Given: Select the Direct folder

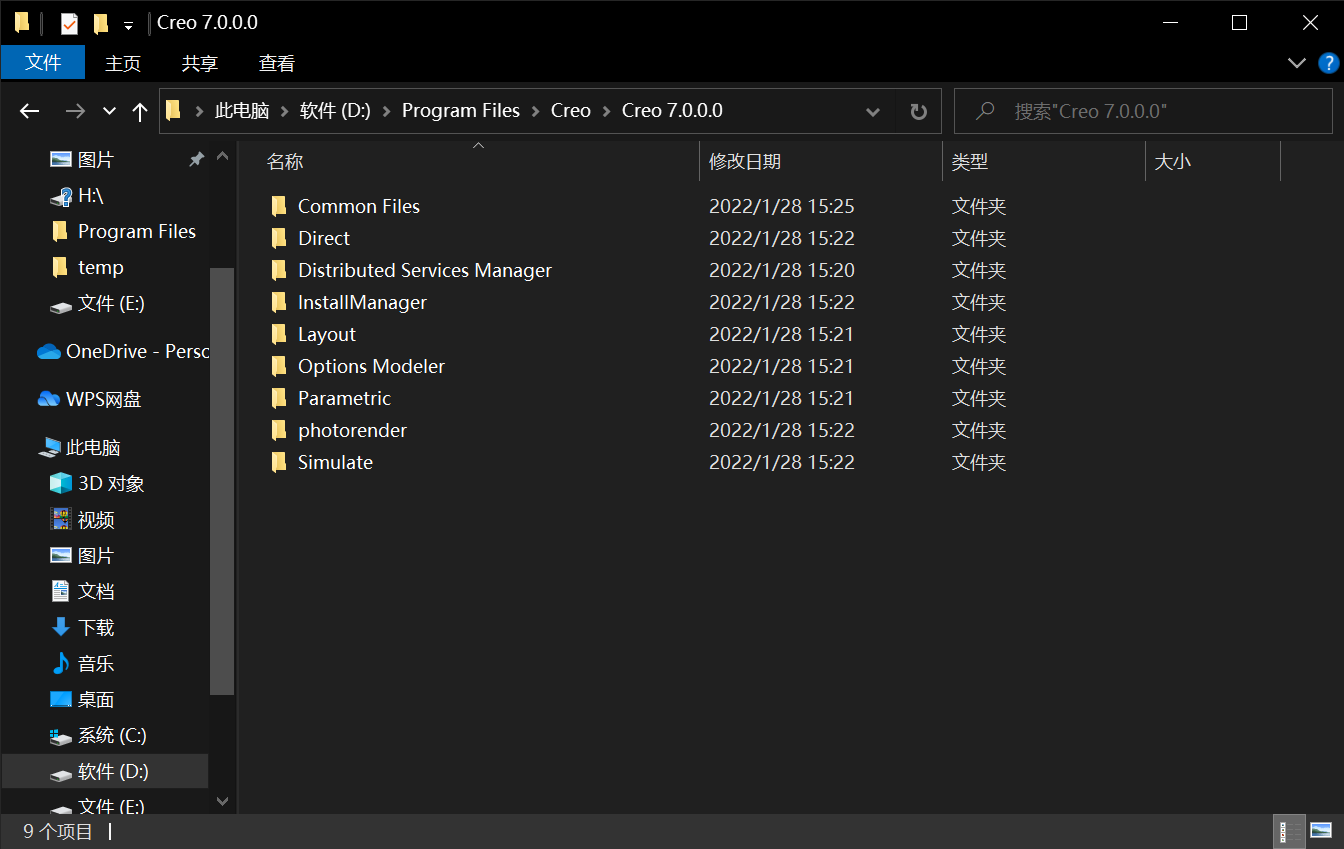Looking at the screenshot, I should 324,238.
